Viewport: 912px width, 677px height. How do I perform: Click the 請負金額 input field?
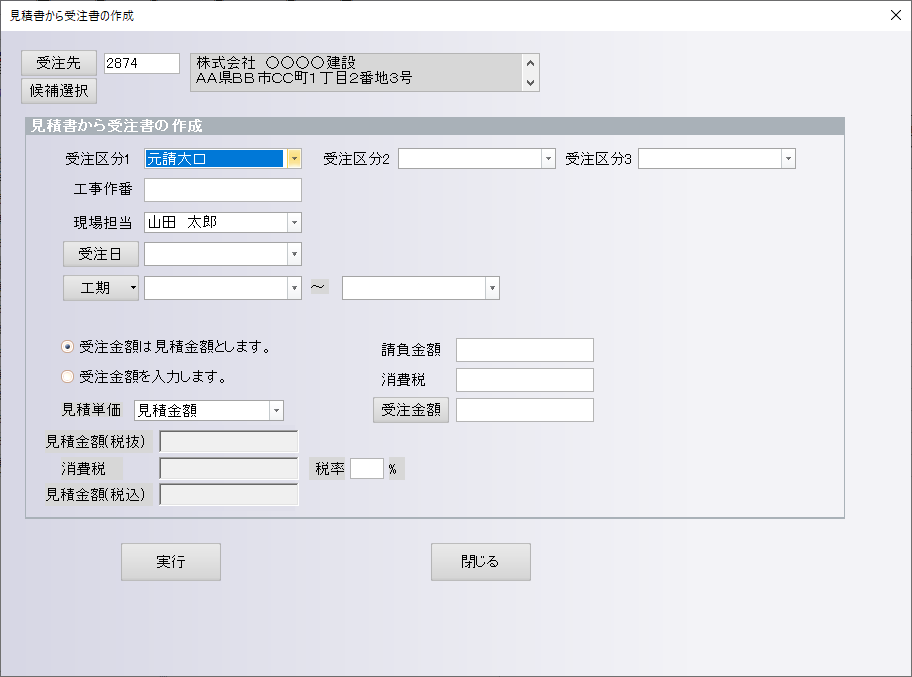(524, 350)
